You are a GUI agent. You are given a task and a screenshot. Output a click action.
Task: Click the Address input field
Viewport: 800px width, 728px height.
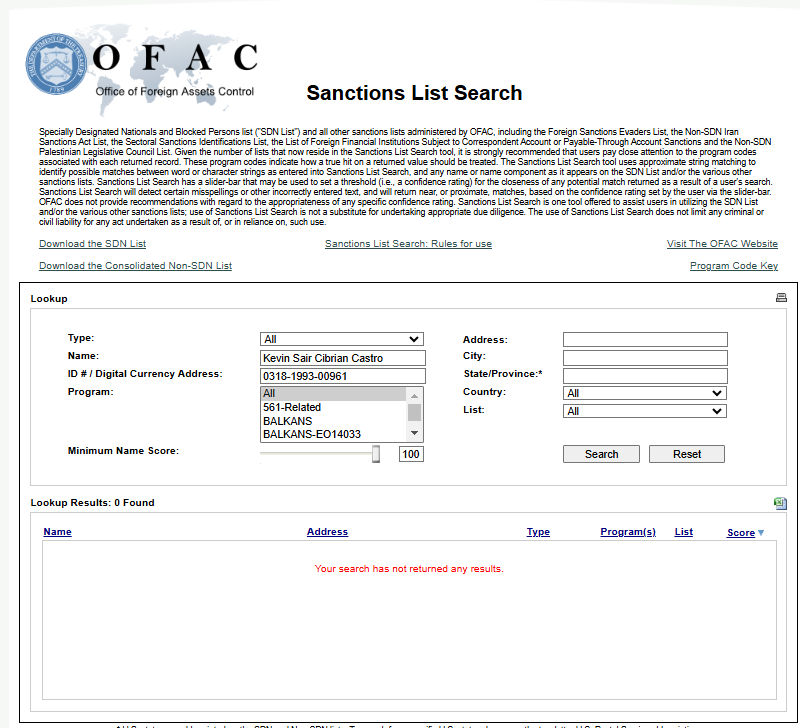point(644,340)
